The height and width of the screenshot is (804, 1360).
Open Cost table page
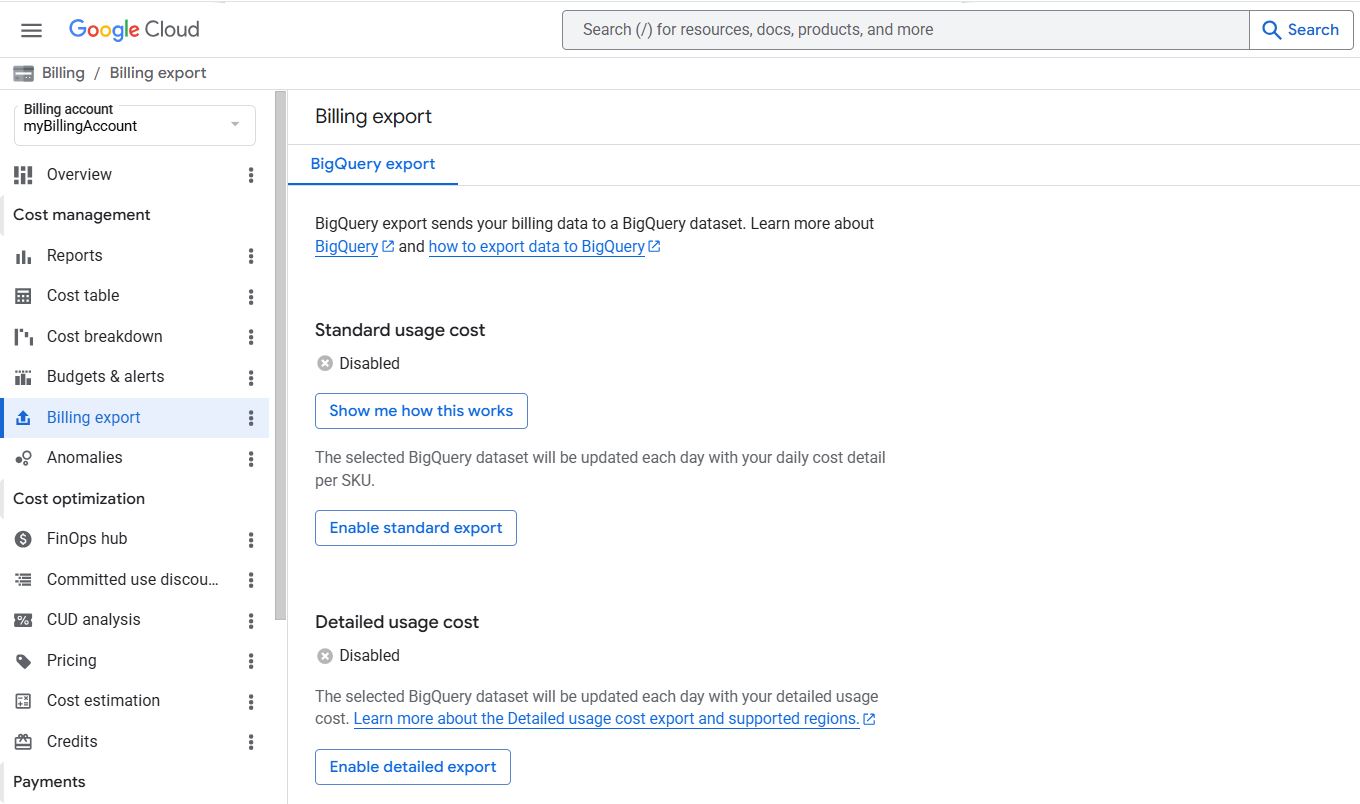(x=83, y=296)
